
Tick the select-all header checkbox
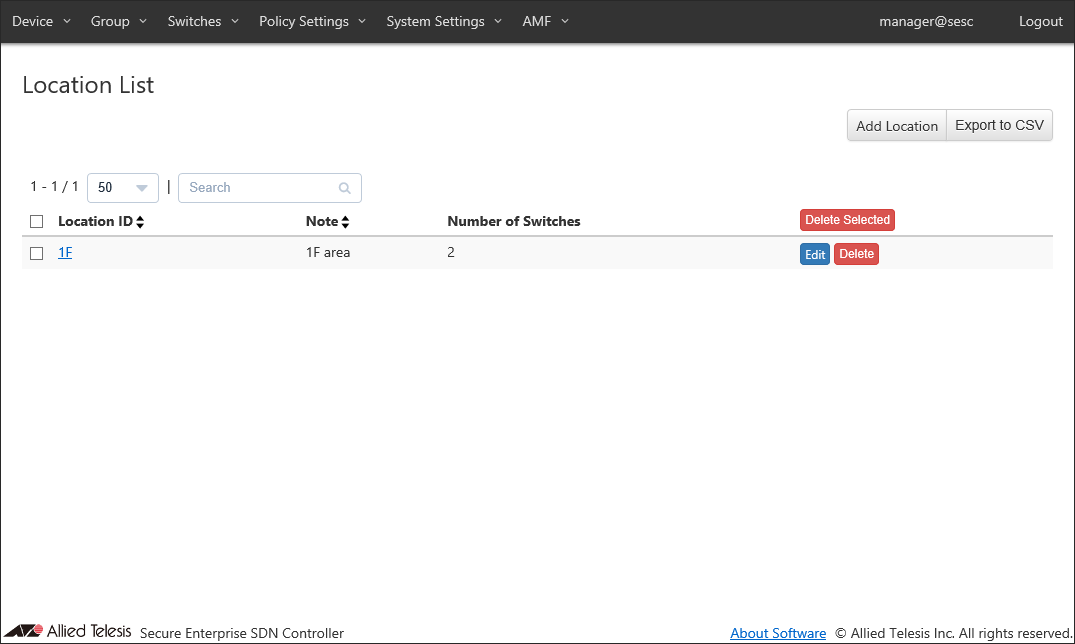(37, 221)
